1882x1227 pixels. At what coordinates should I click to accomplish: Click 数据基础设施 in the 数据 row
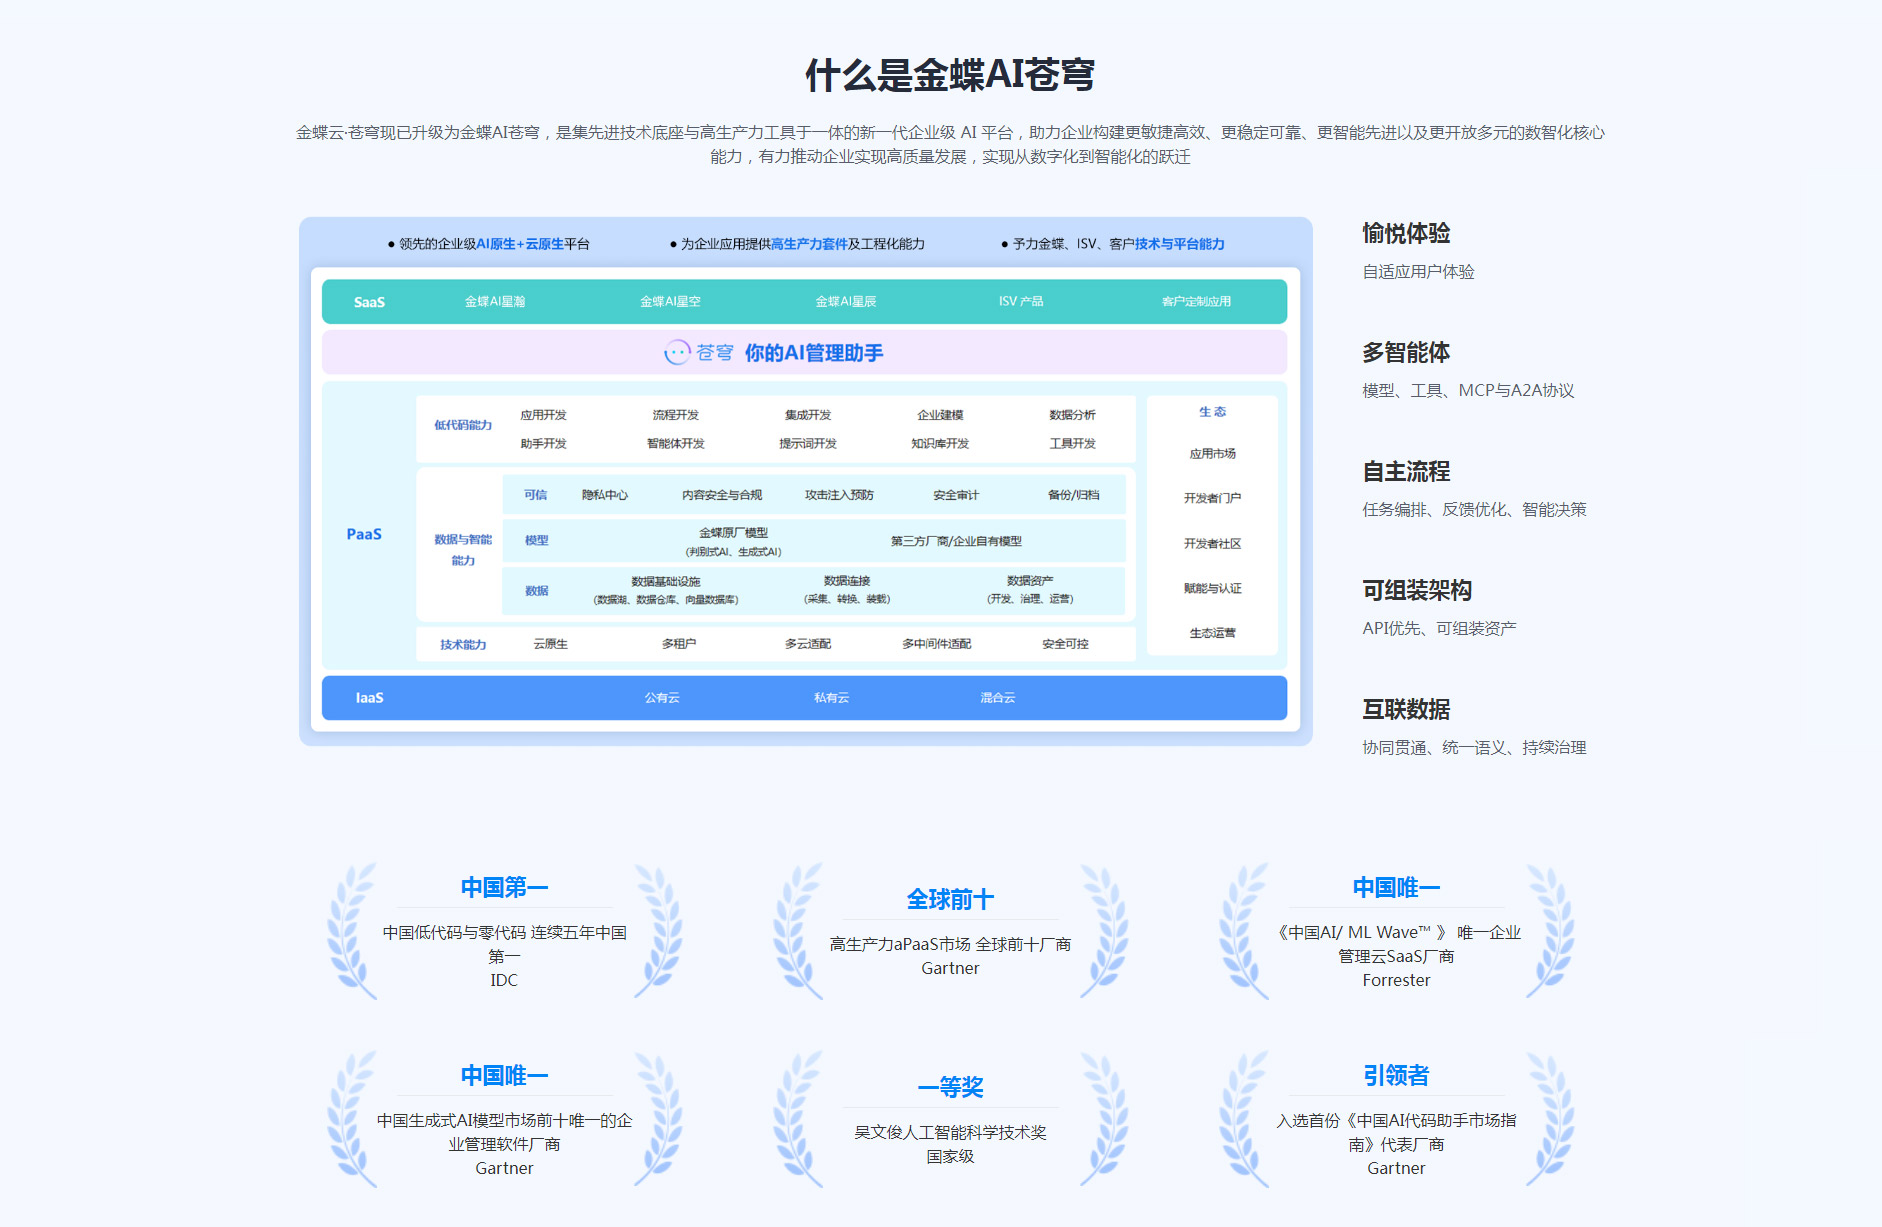(x=666, y=581)
